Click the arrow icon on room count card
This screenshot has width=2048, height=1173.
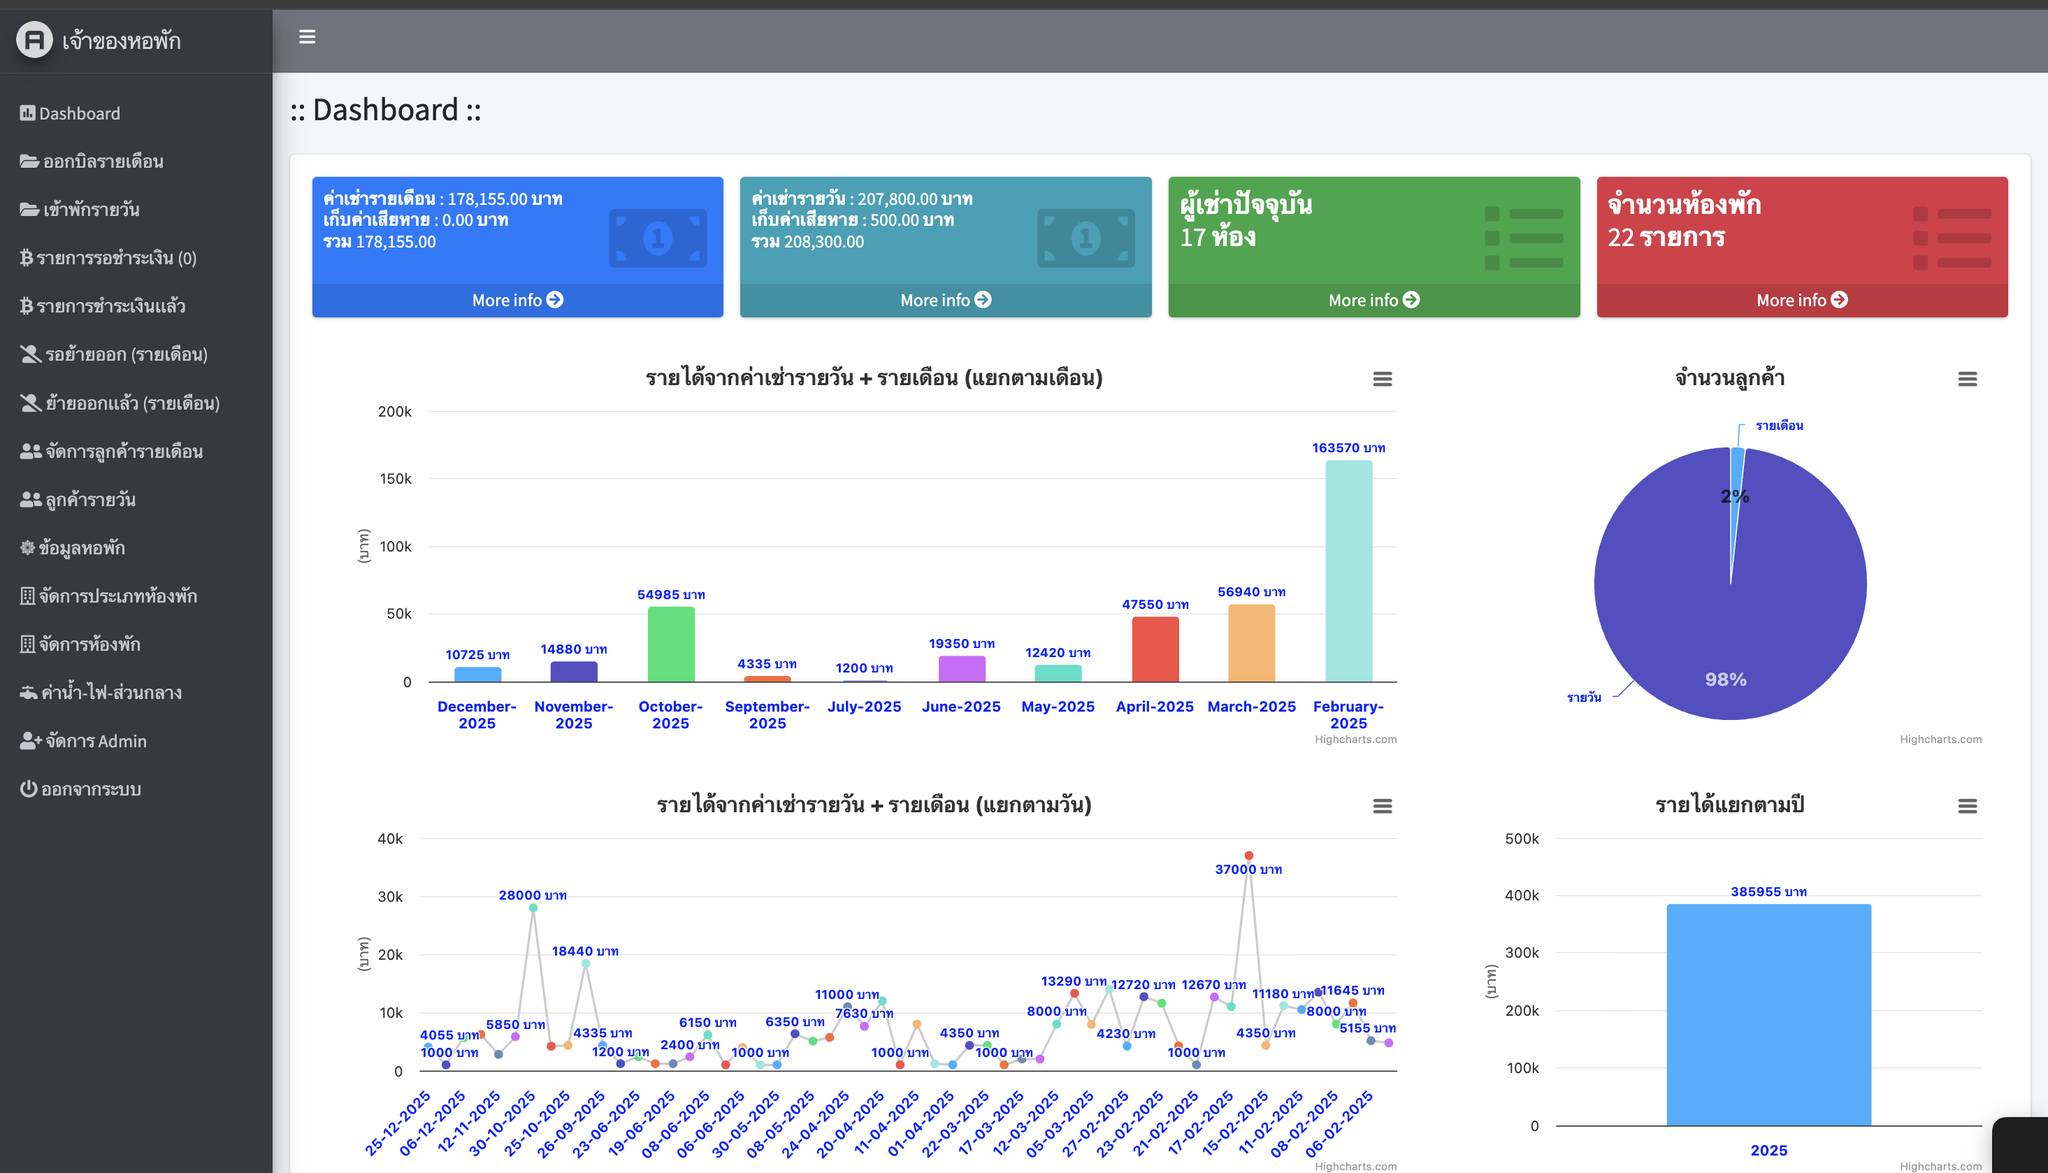point(1839,300)
